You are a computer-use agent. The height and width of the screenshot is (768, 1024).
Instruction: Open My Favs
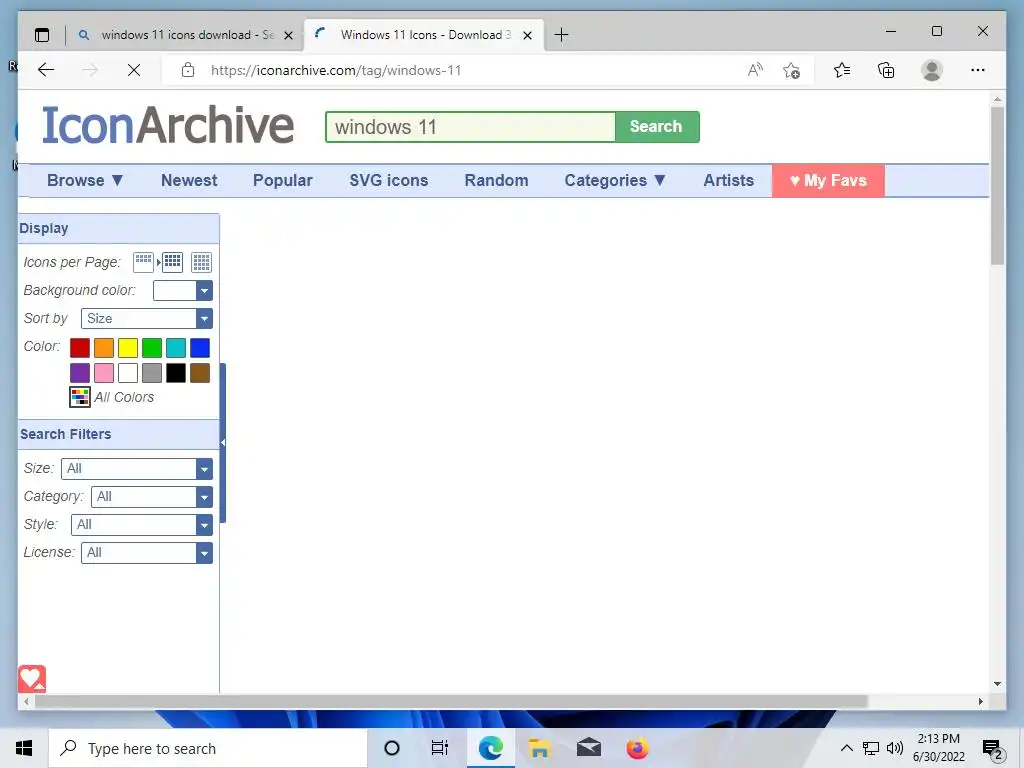[x=828, y=180]
